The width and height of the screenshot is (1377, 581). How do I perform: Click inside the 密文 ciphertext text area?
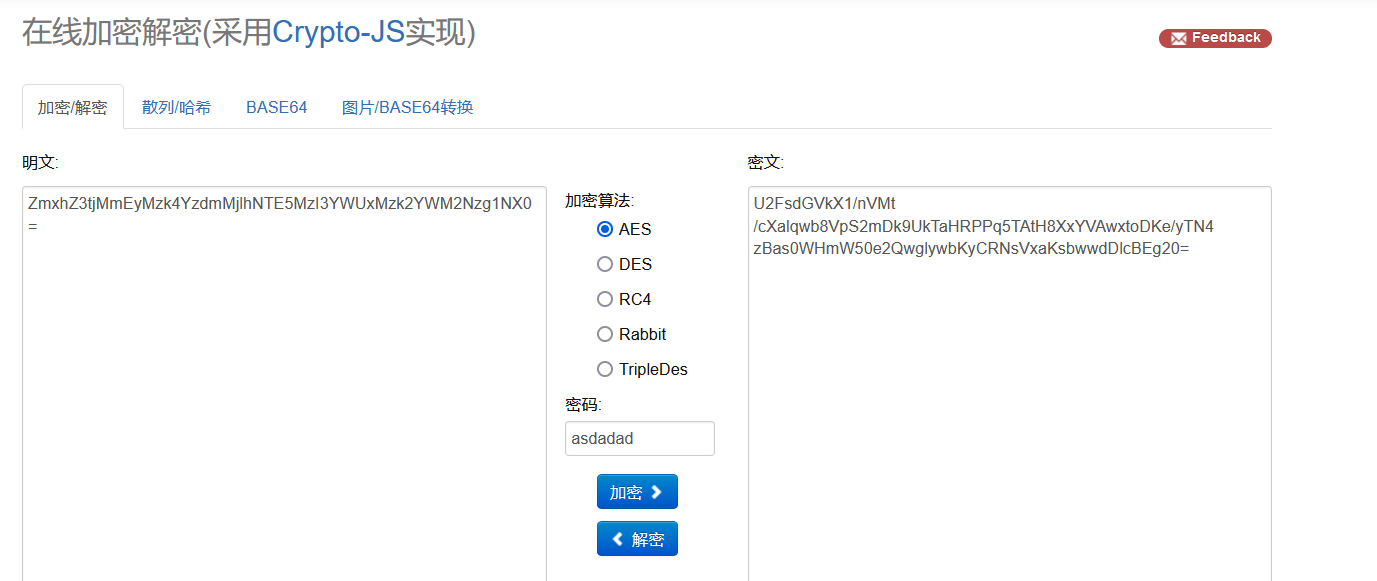point(1009,400)
